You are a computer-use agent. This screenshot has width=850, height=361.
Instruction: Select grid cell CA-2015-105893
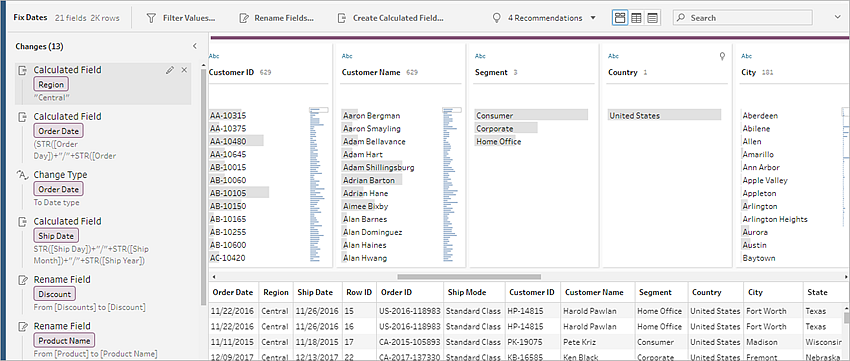tap(410, 343)
